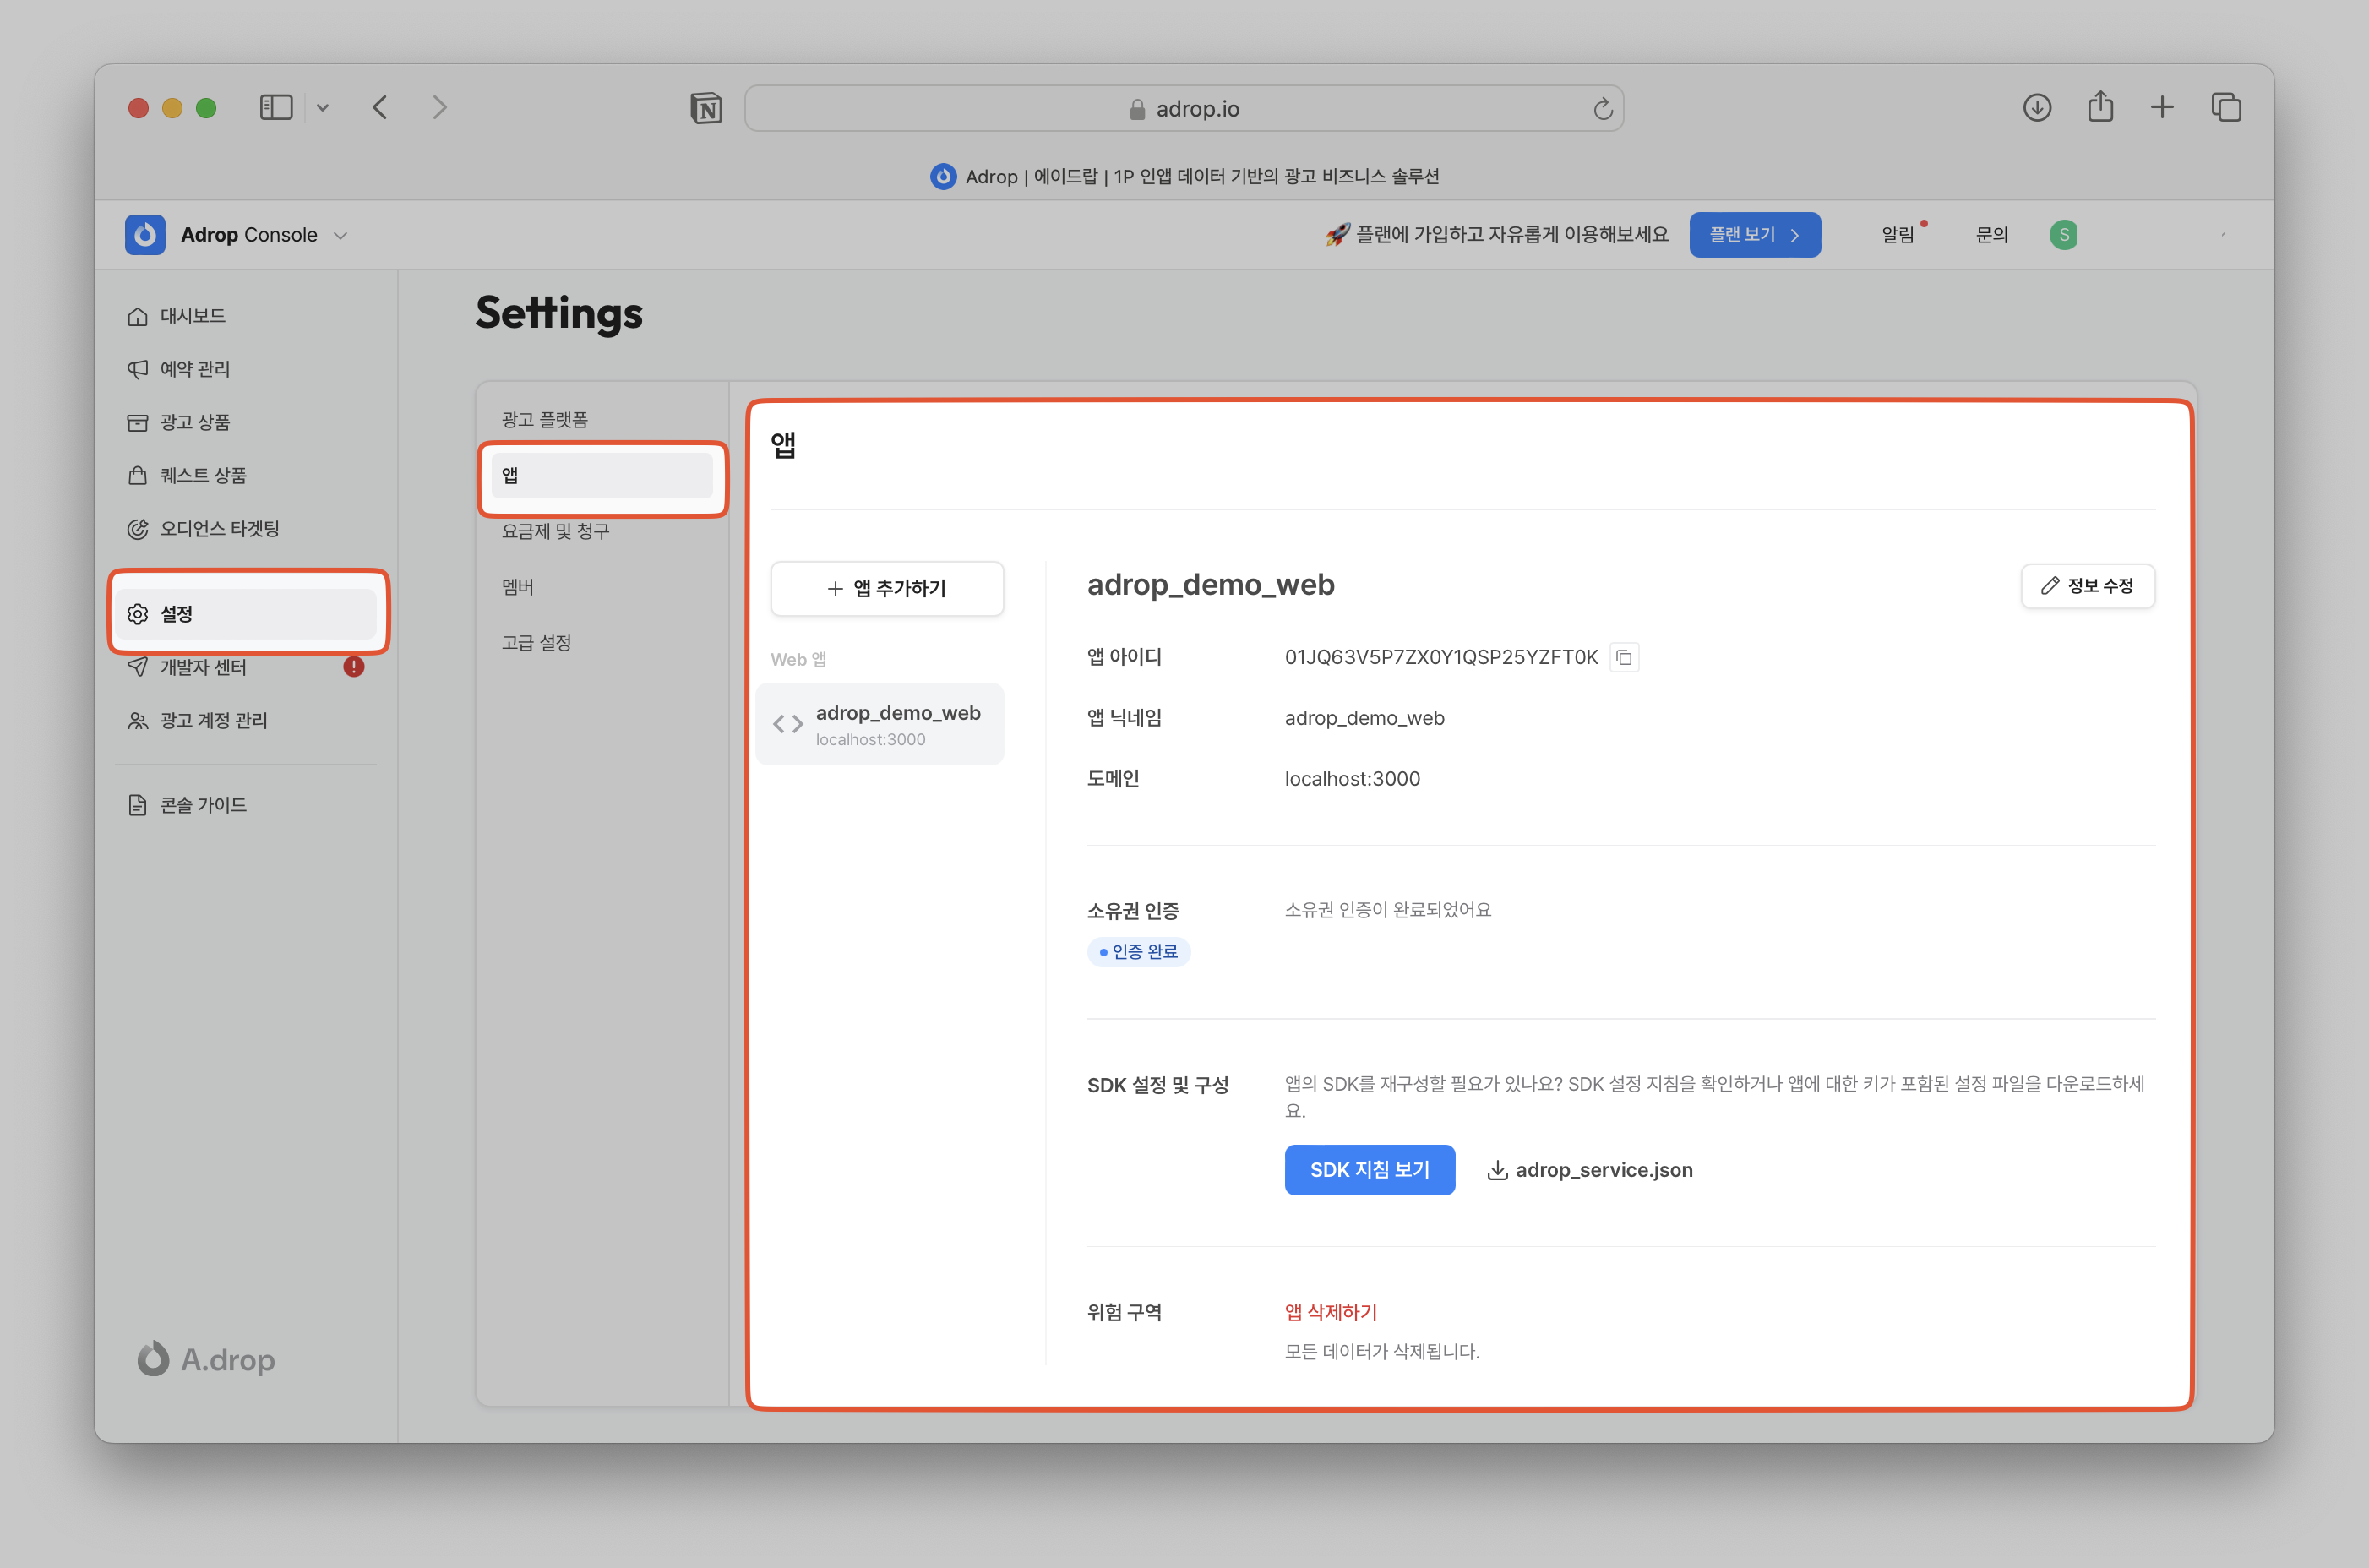
Task: Open 오디언스 타겟팅 in the sidebar
Action: (x=219, y=529)
